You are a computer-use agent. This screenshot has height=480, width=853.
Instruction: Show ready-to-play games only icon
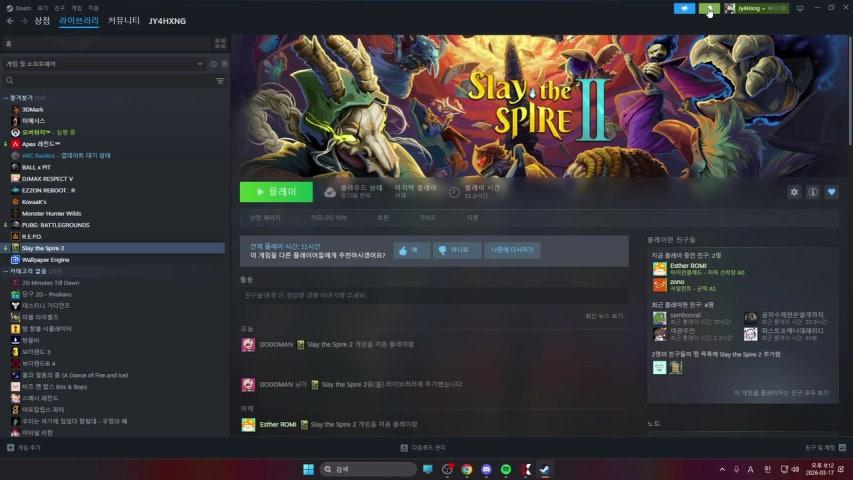225,64
